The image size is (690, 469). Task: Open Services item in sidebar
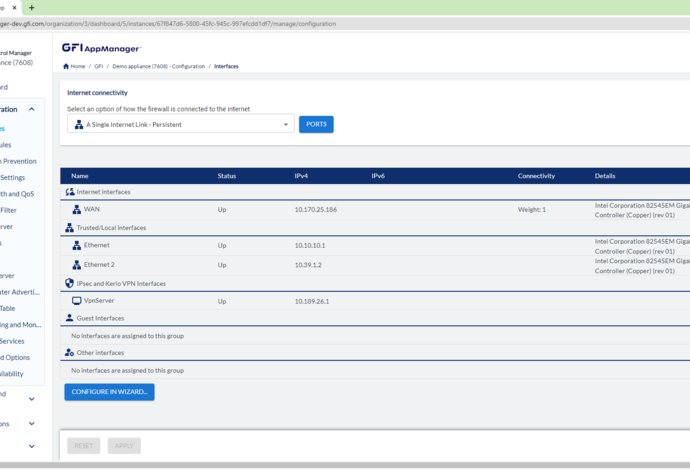click(12, 341)
